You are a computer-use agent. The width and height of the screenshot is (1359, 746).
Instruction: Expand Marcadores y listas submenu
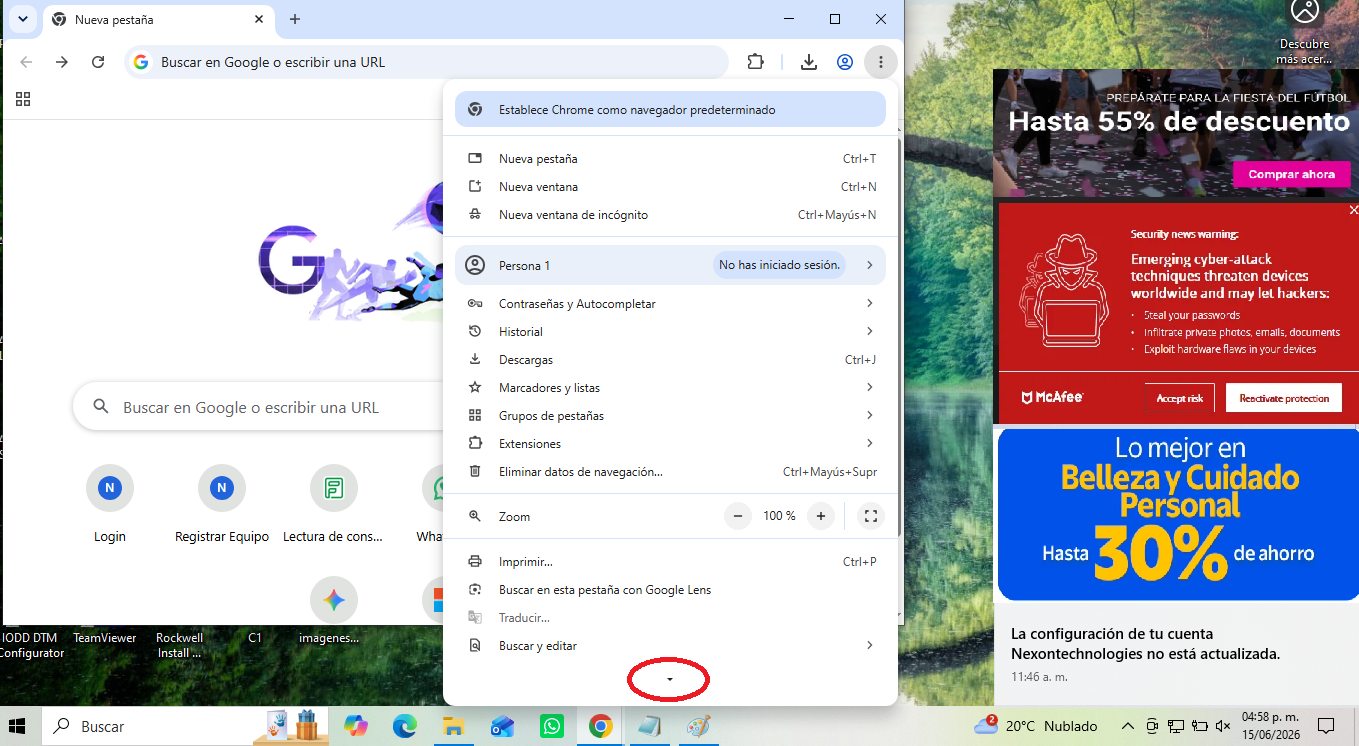[670, 388]
